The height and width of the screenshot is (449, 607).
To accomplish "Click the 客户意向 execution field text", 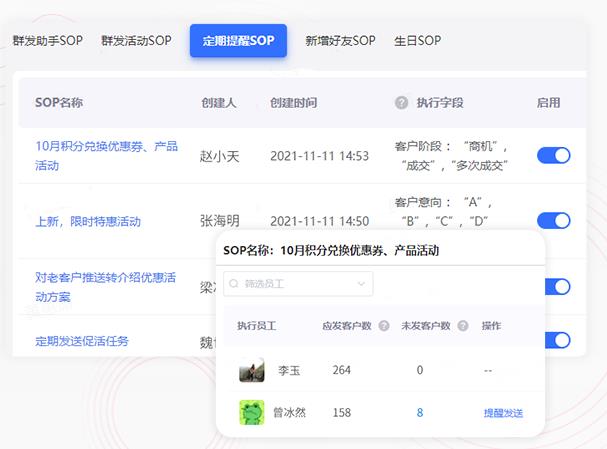I will (x=444, y=212).
